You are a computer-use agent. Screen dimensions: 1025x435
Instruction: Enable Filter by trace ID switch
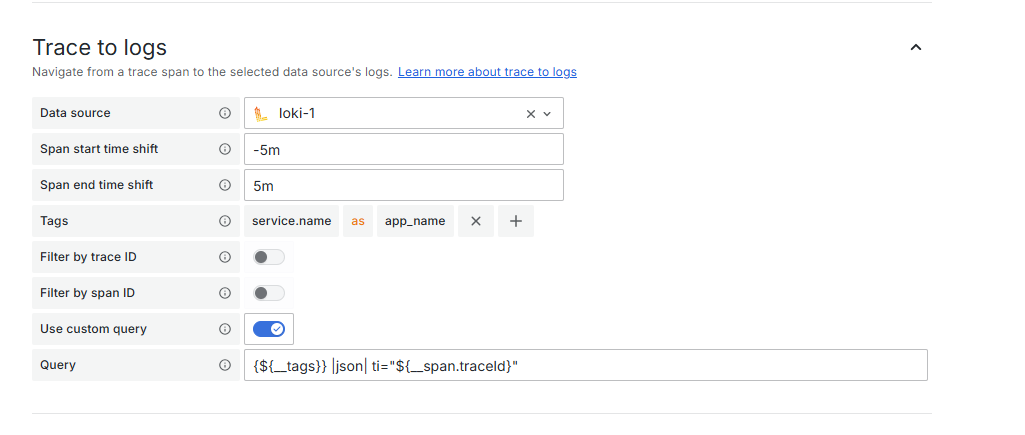click(x=269, y=257)
